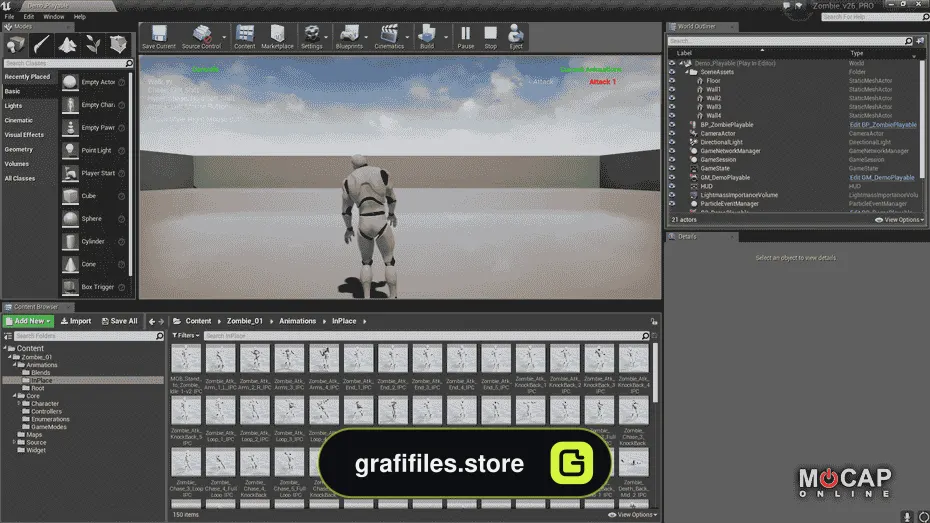Toggle visibility of Floor actor
The height and width of the screenshot is (523, 930).
pyautogui.click(x=672, y=81)
